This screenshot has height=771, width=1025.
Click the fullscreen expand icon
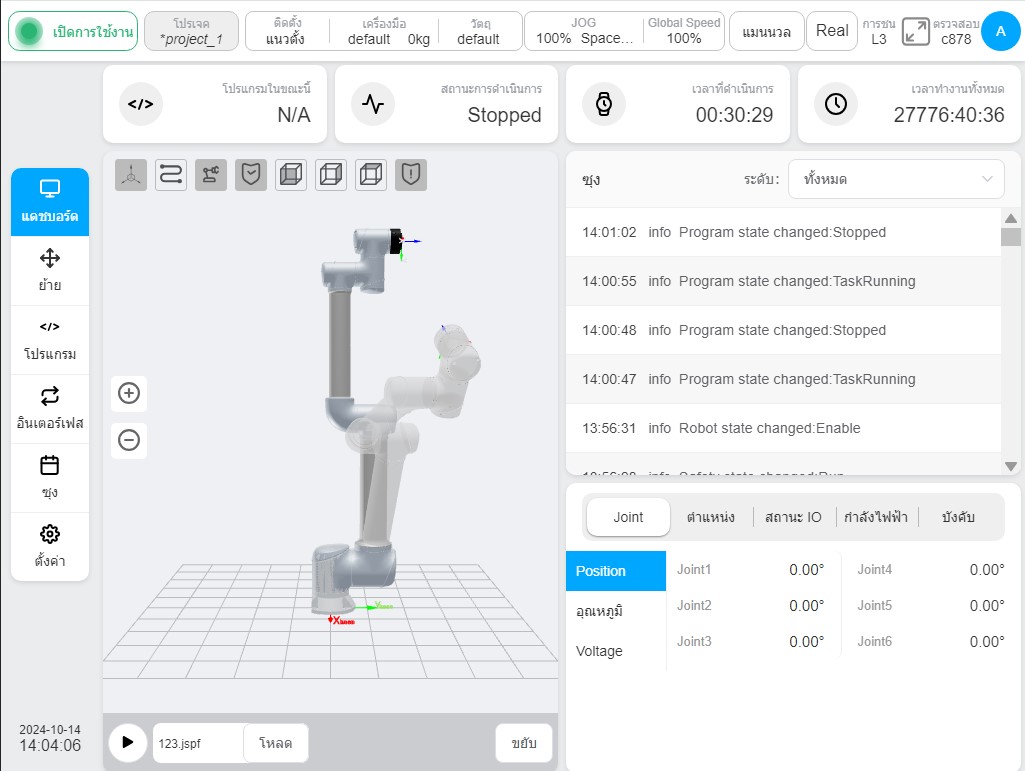(x=915, y=31)
